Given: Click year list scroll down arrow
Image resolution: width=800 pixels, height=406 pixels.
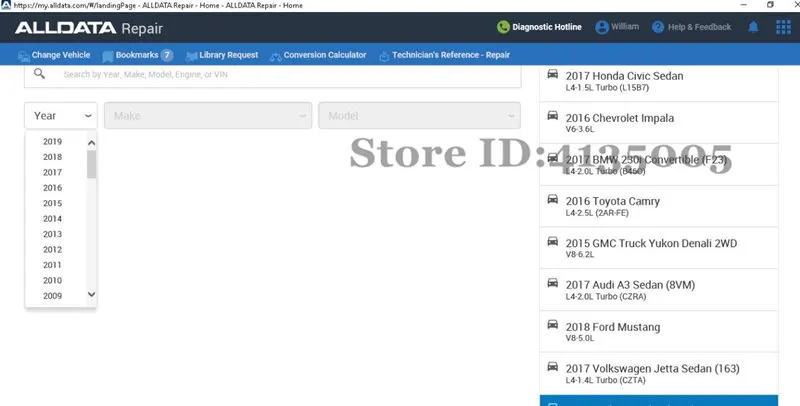Looking at the screenshot, I should (x=91, y=294).
